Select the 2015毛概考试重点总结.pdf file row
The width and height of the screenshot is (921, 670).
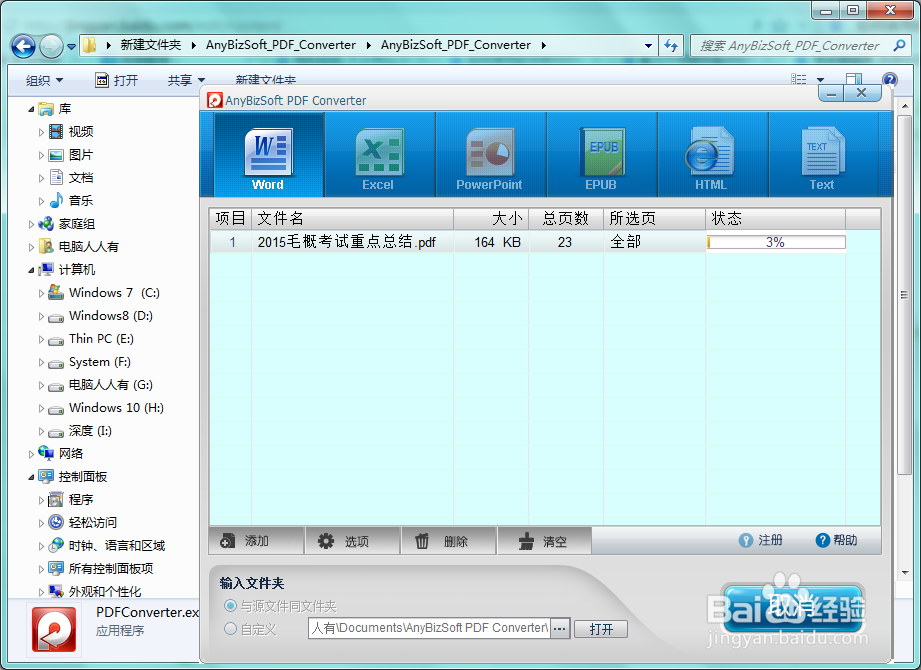[x=544, y=242]
